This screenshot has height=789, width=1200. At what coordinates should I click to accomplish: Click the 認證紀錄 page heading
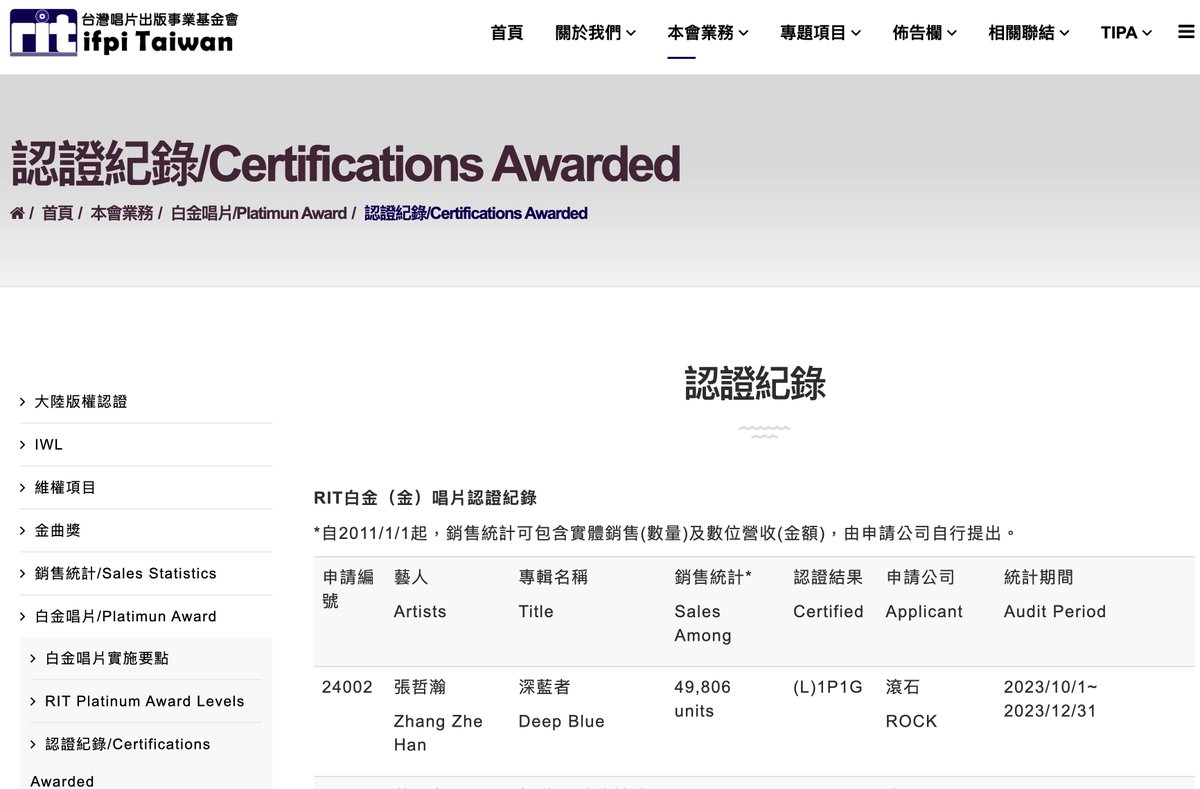click(x=755, y=383)
